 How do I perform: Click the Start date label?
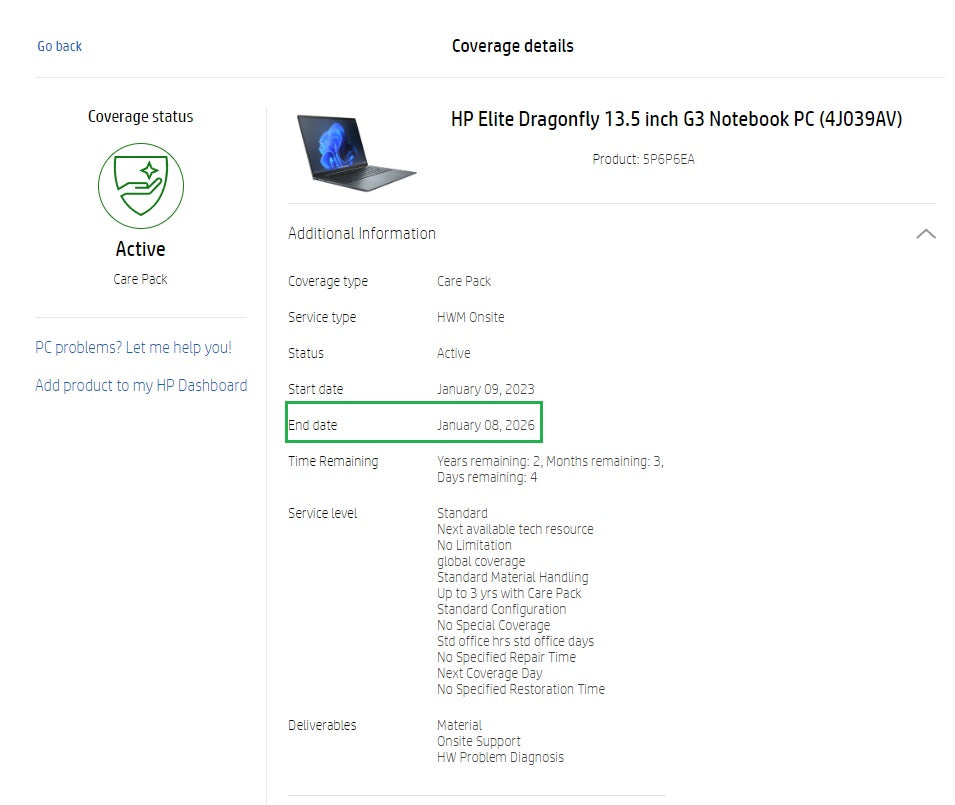click(x=315, y=389)
